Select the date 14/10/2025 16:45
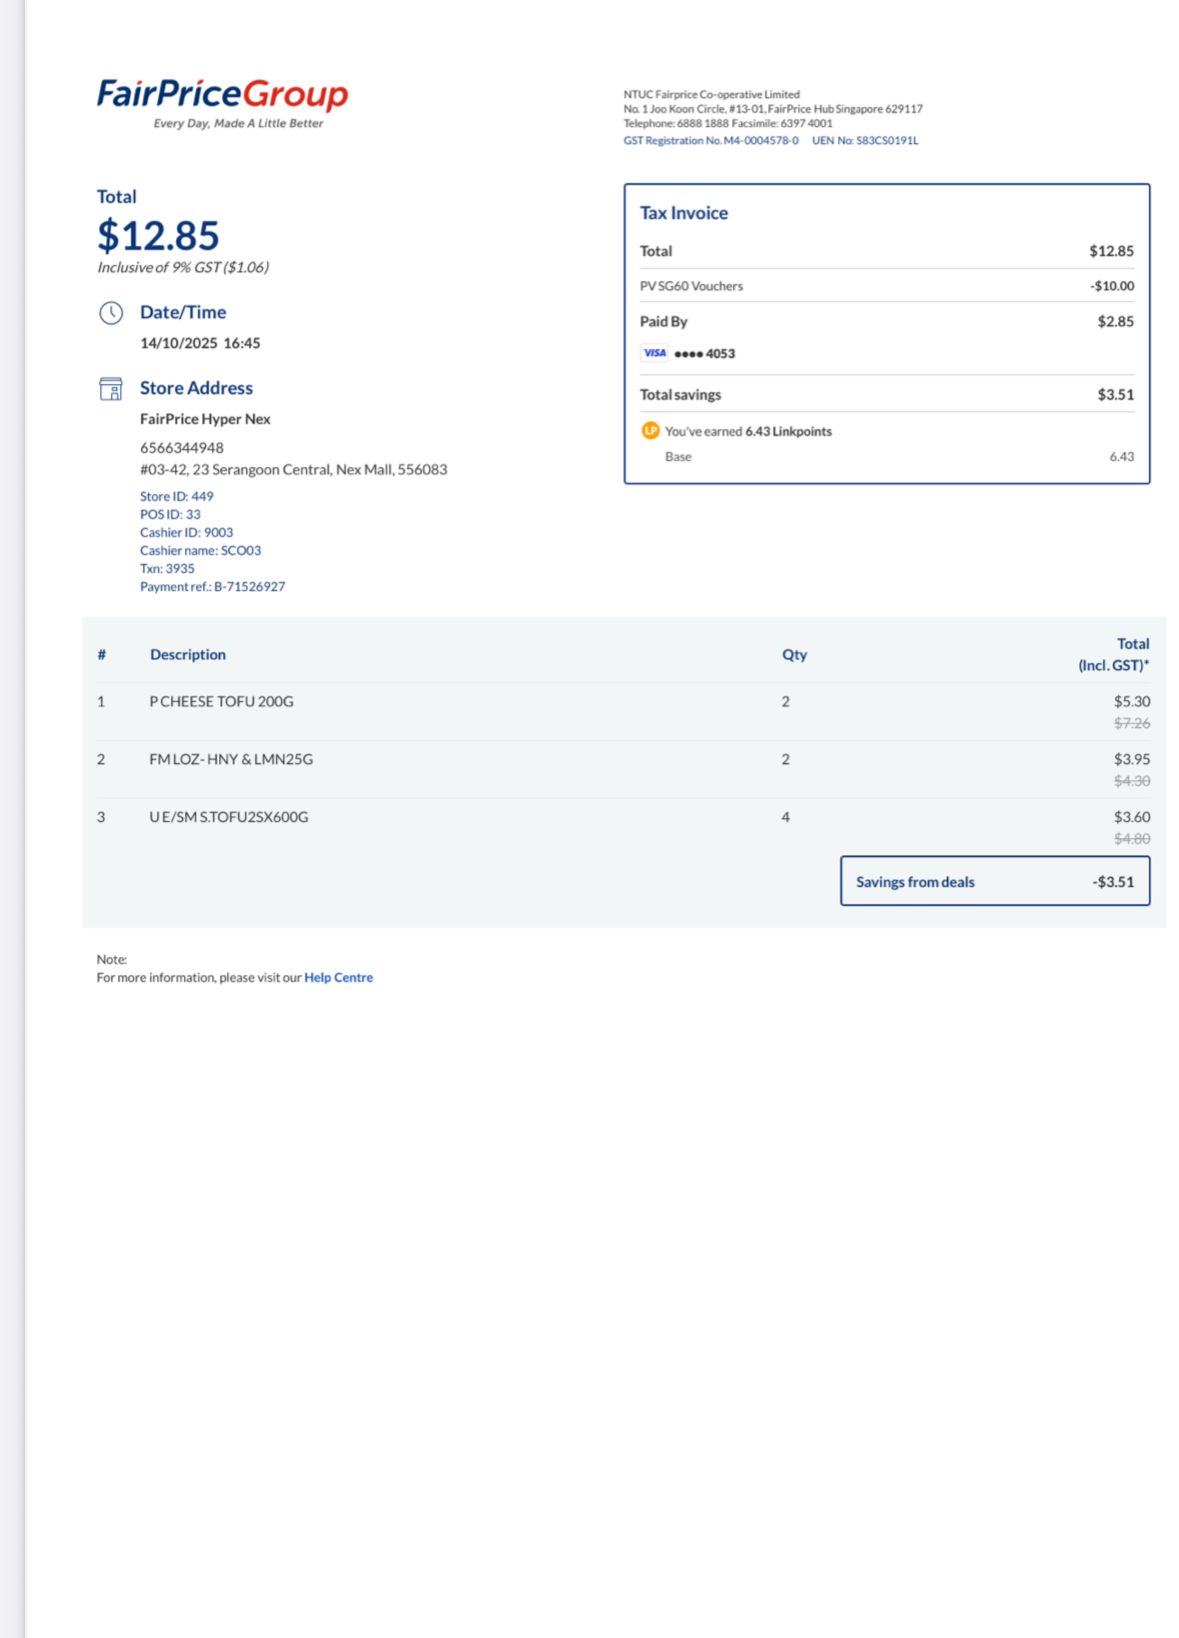The image size is (1179, 1638). 200,343
